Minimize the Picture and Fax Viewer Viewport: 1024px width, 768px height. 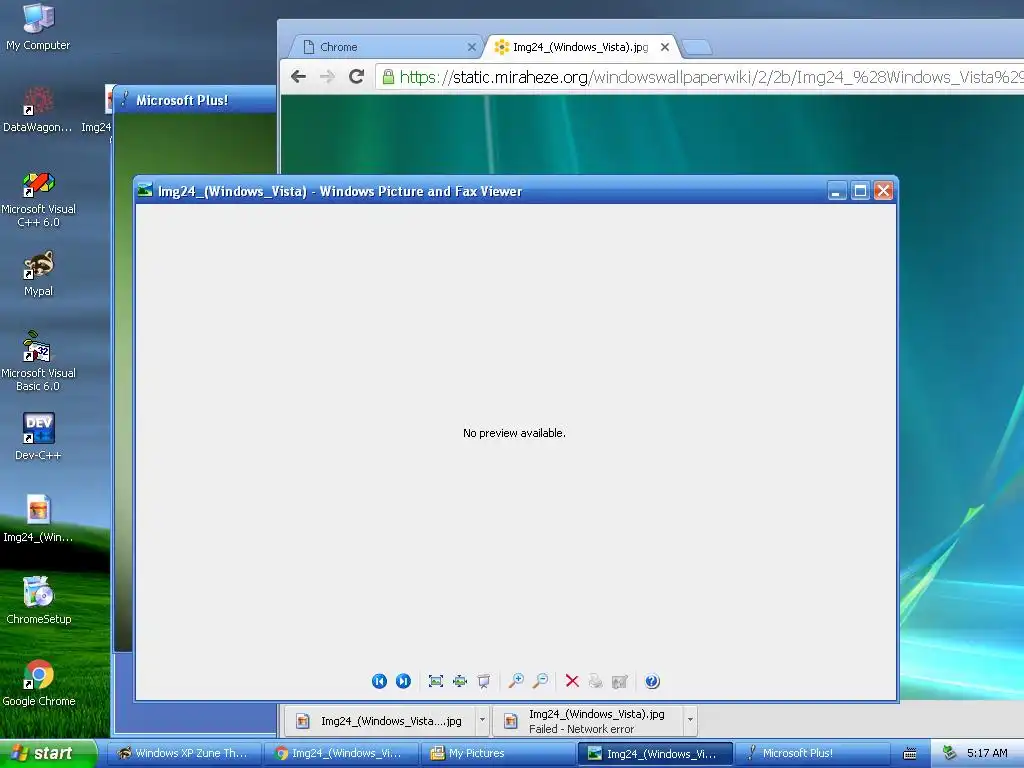837,191
